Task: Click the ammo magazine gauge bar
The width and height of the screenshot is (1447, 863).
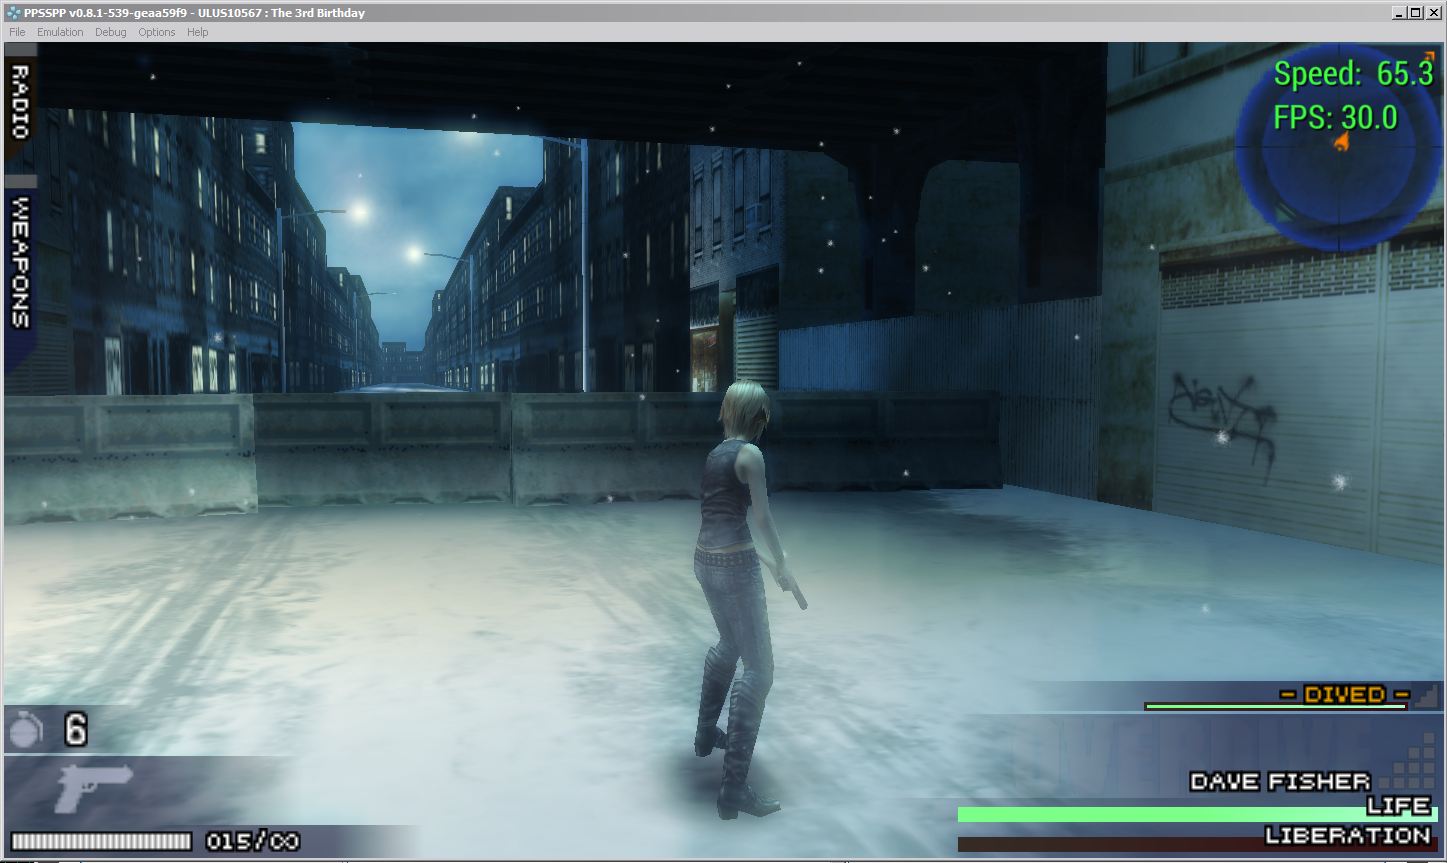Action: 100,842
